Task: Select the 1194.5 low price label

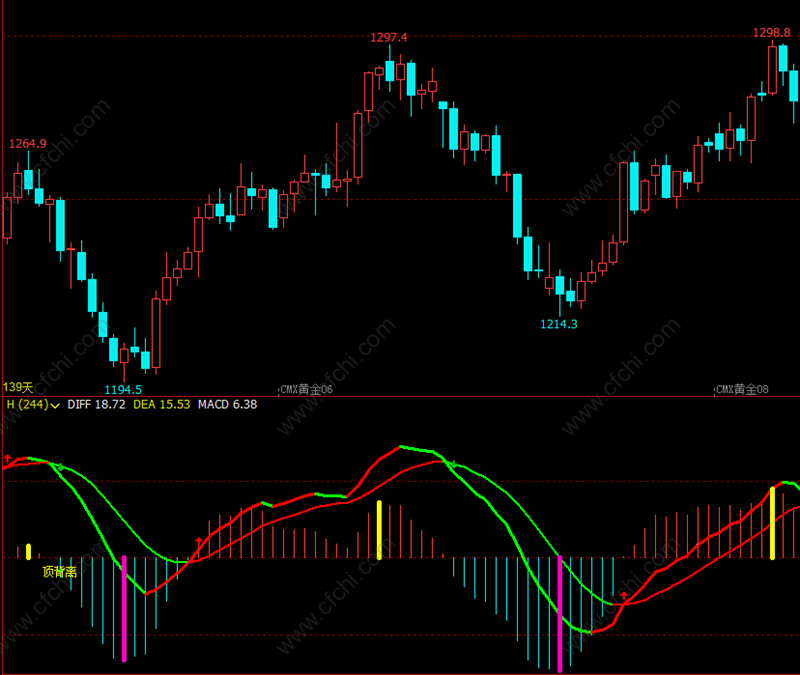Action: tap(123, 390)
